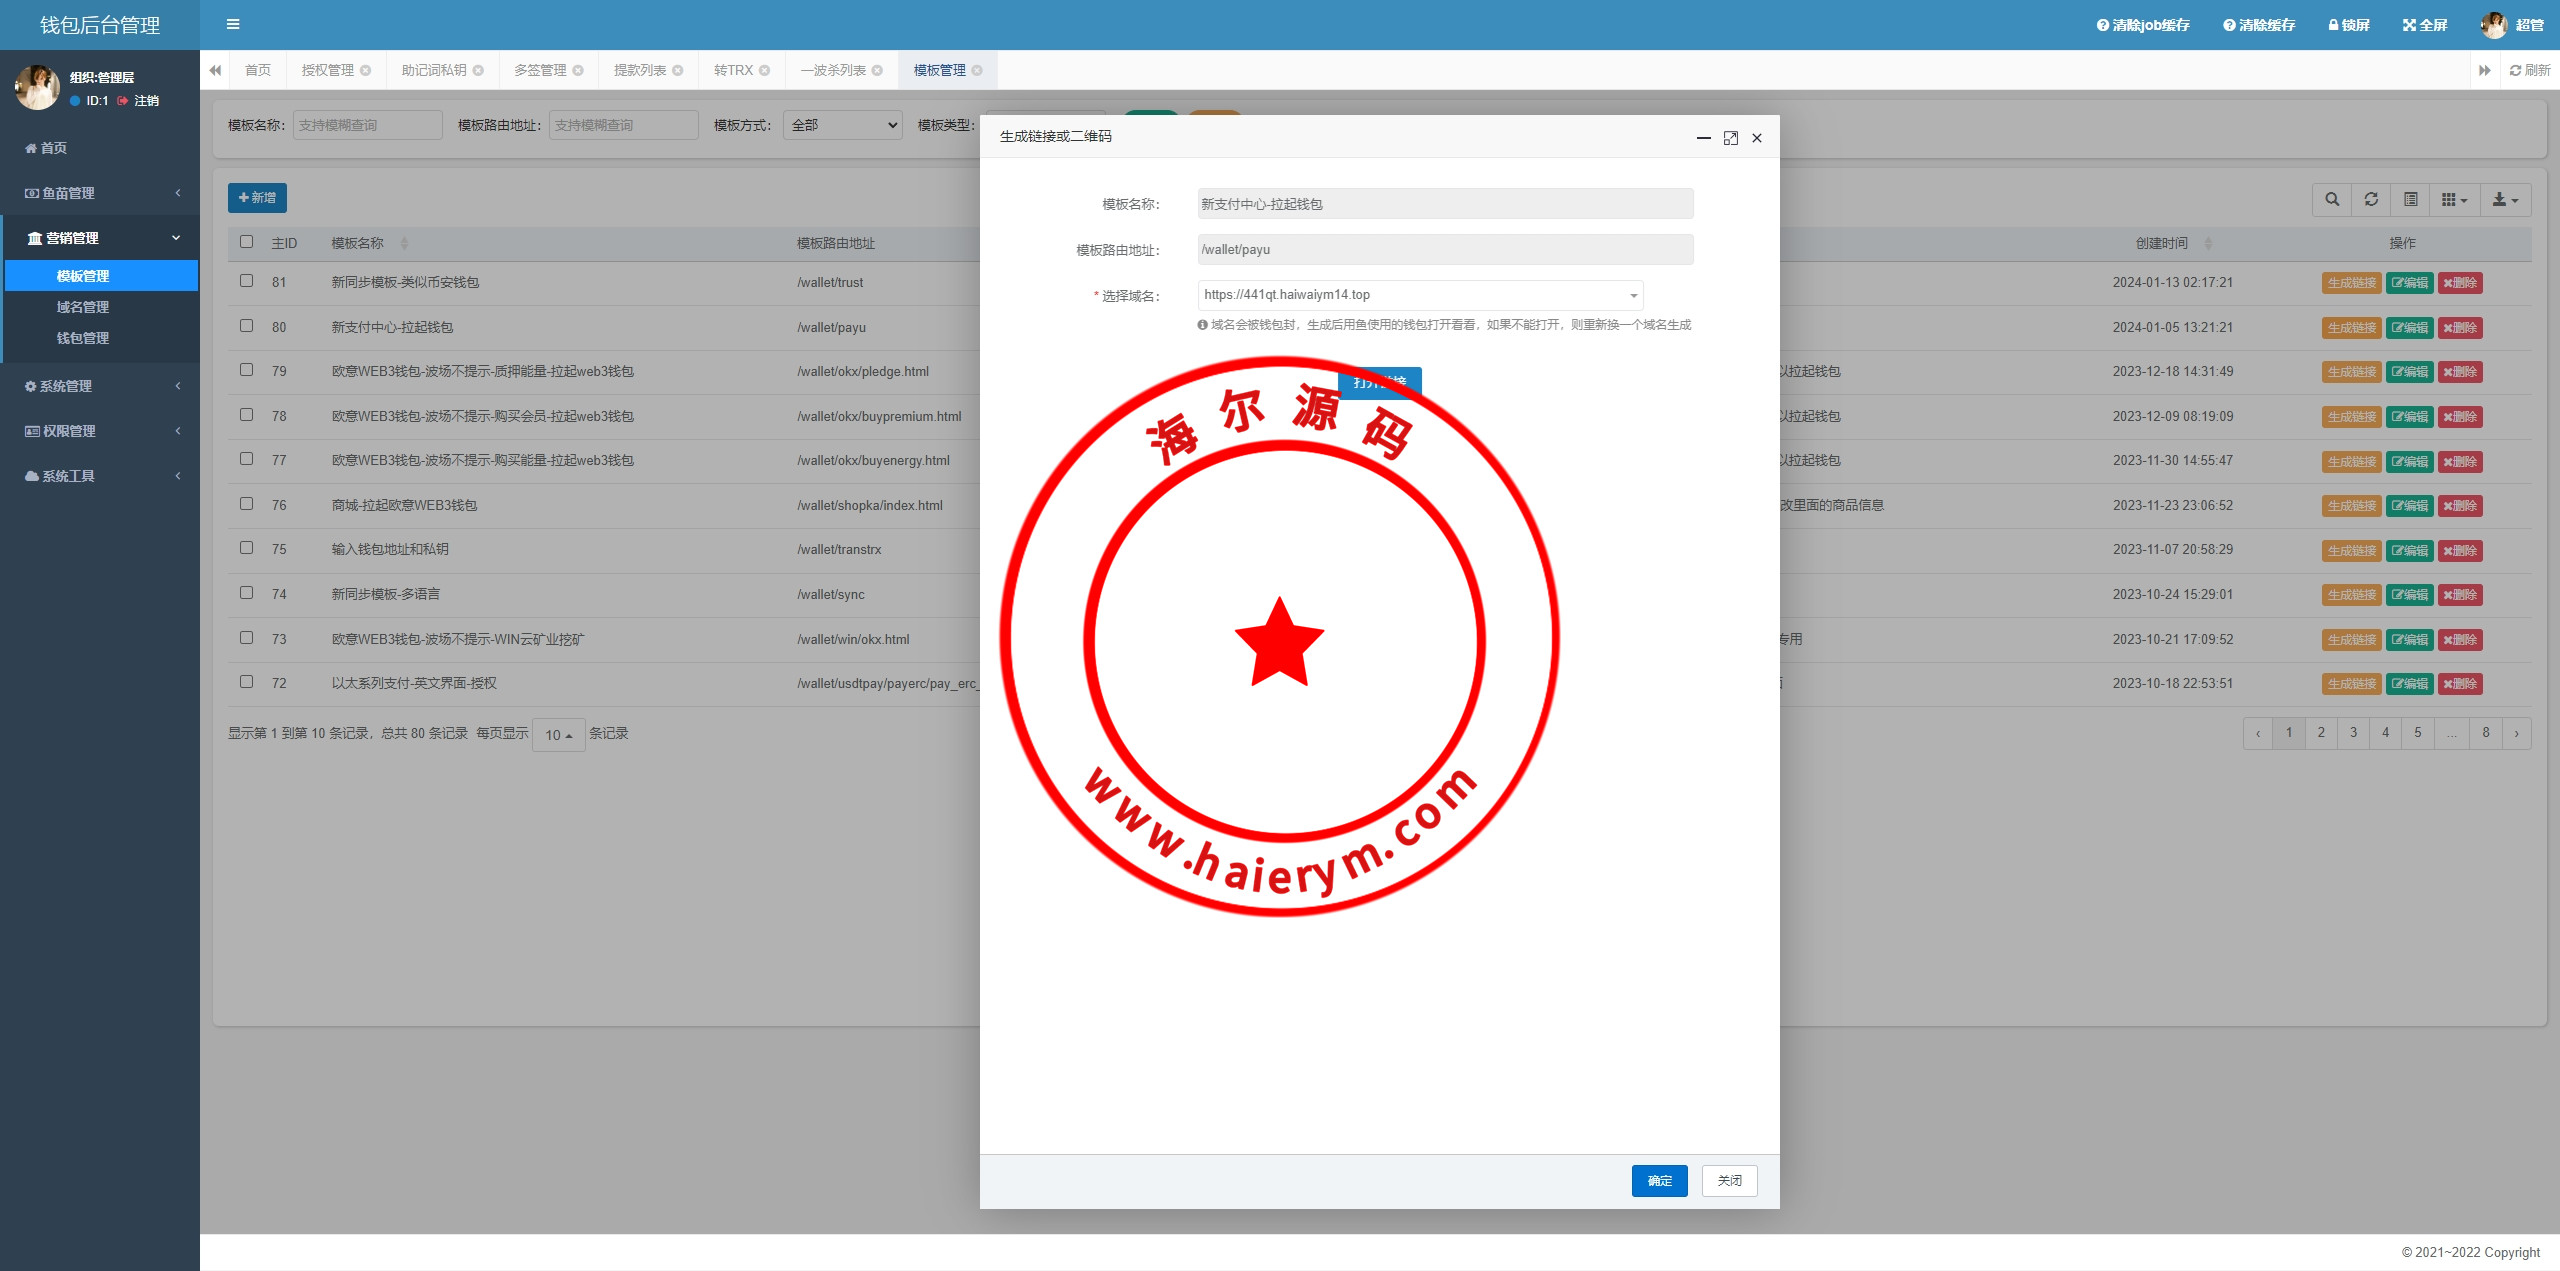Open 域名管理 in the sidebar submenu

(83, 307)
